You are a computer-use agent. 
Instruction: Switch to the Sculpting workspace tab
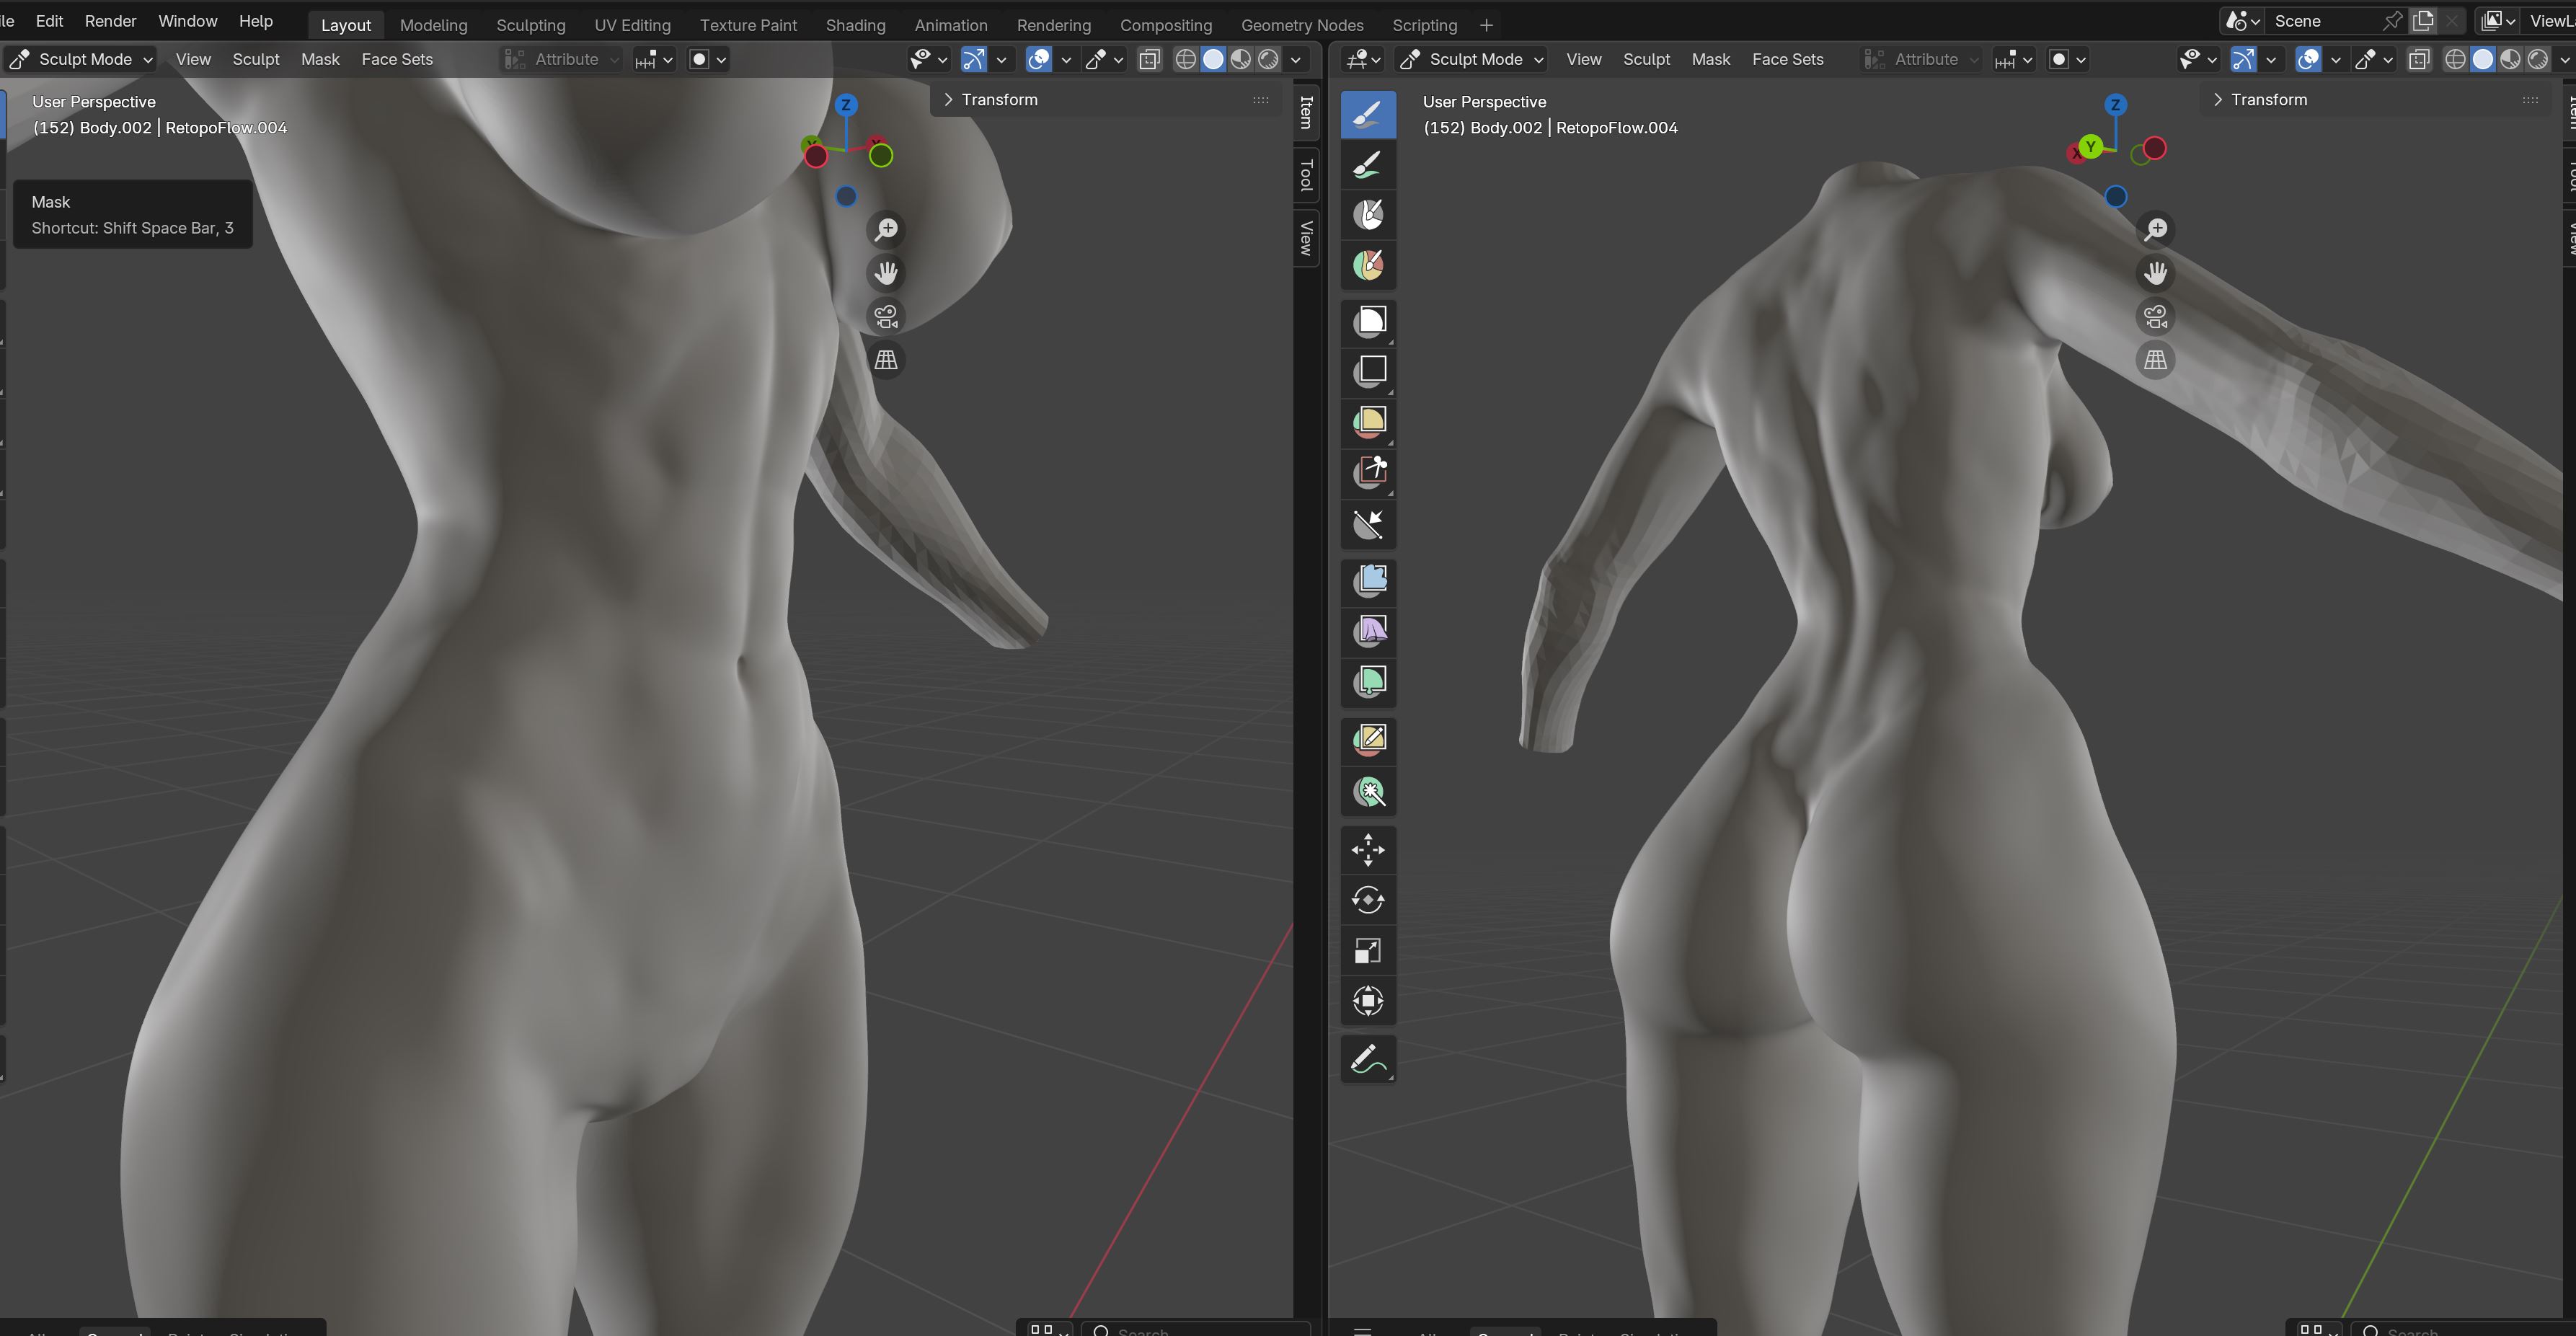[x=530, y=25]
